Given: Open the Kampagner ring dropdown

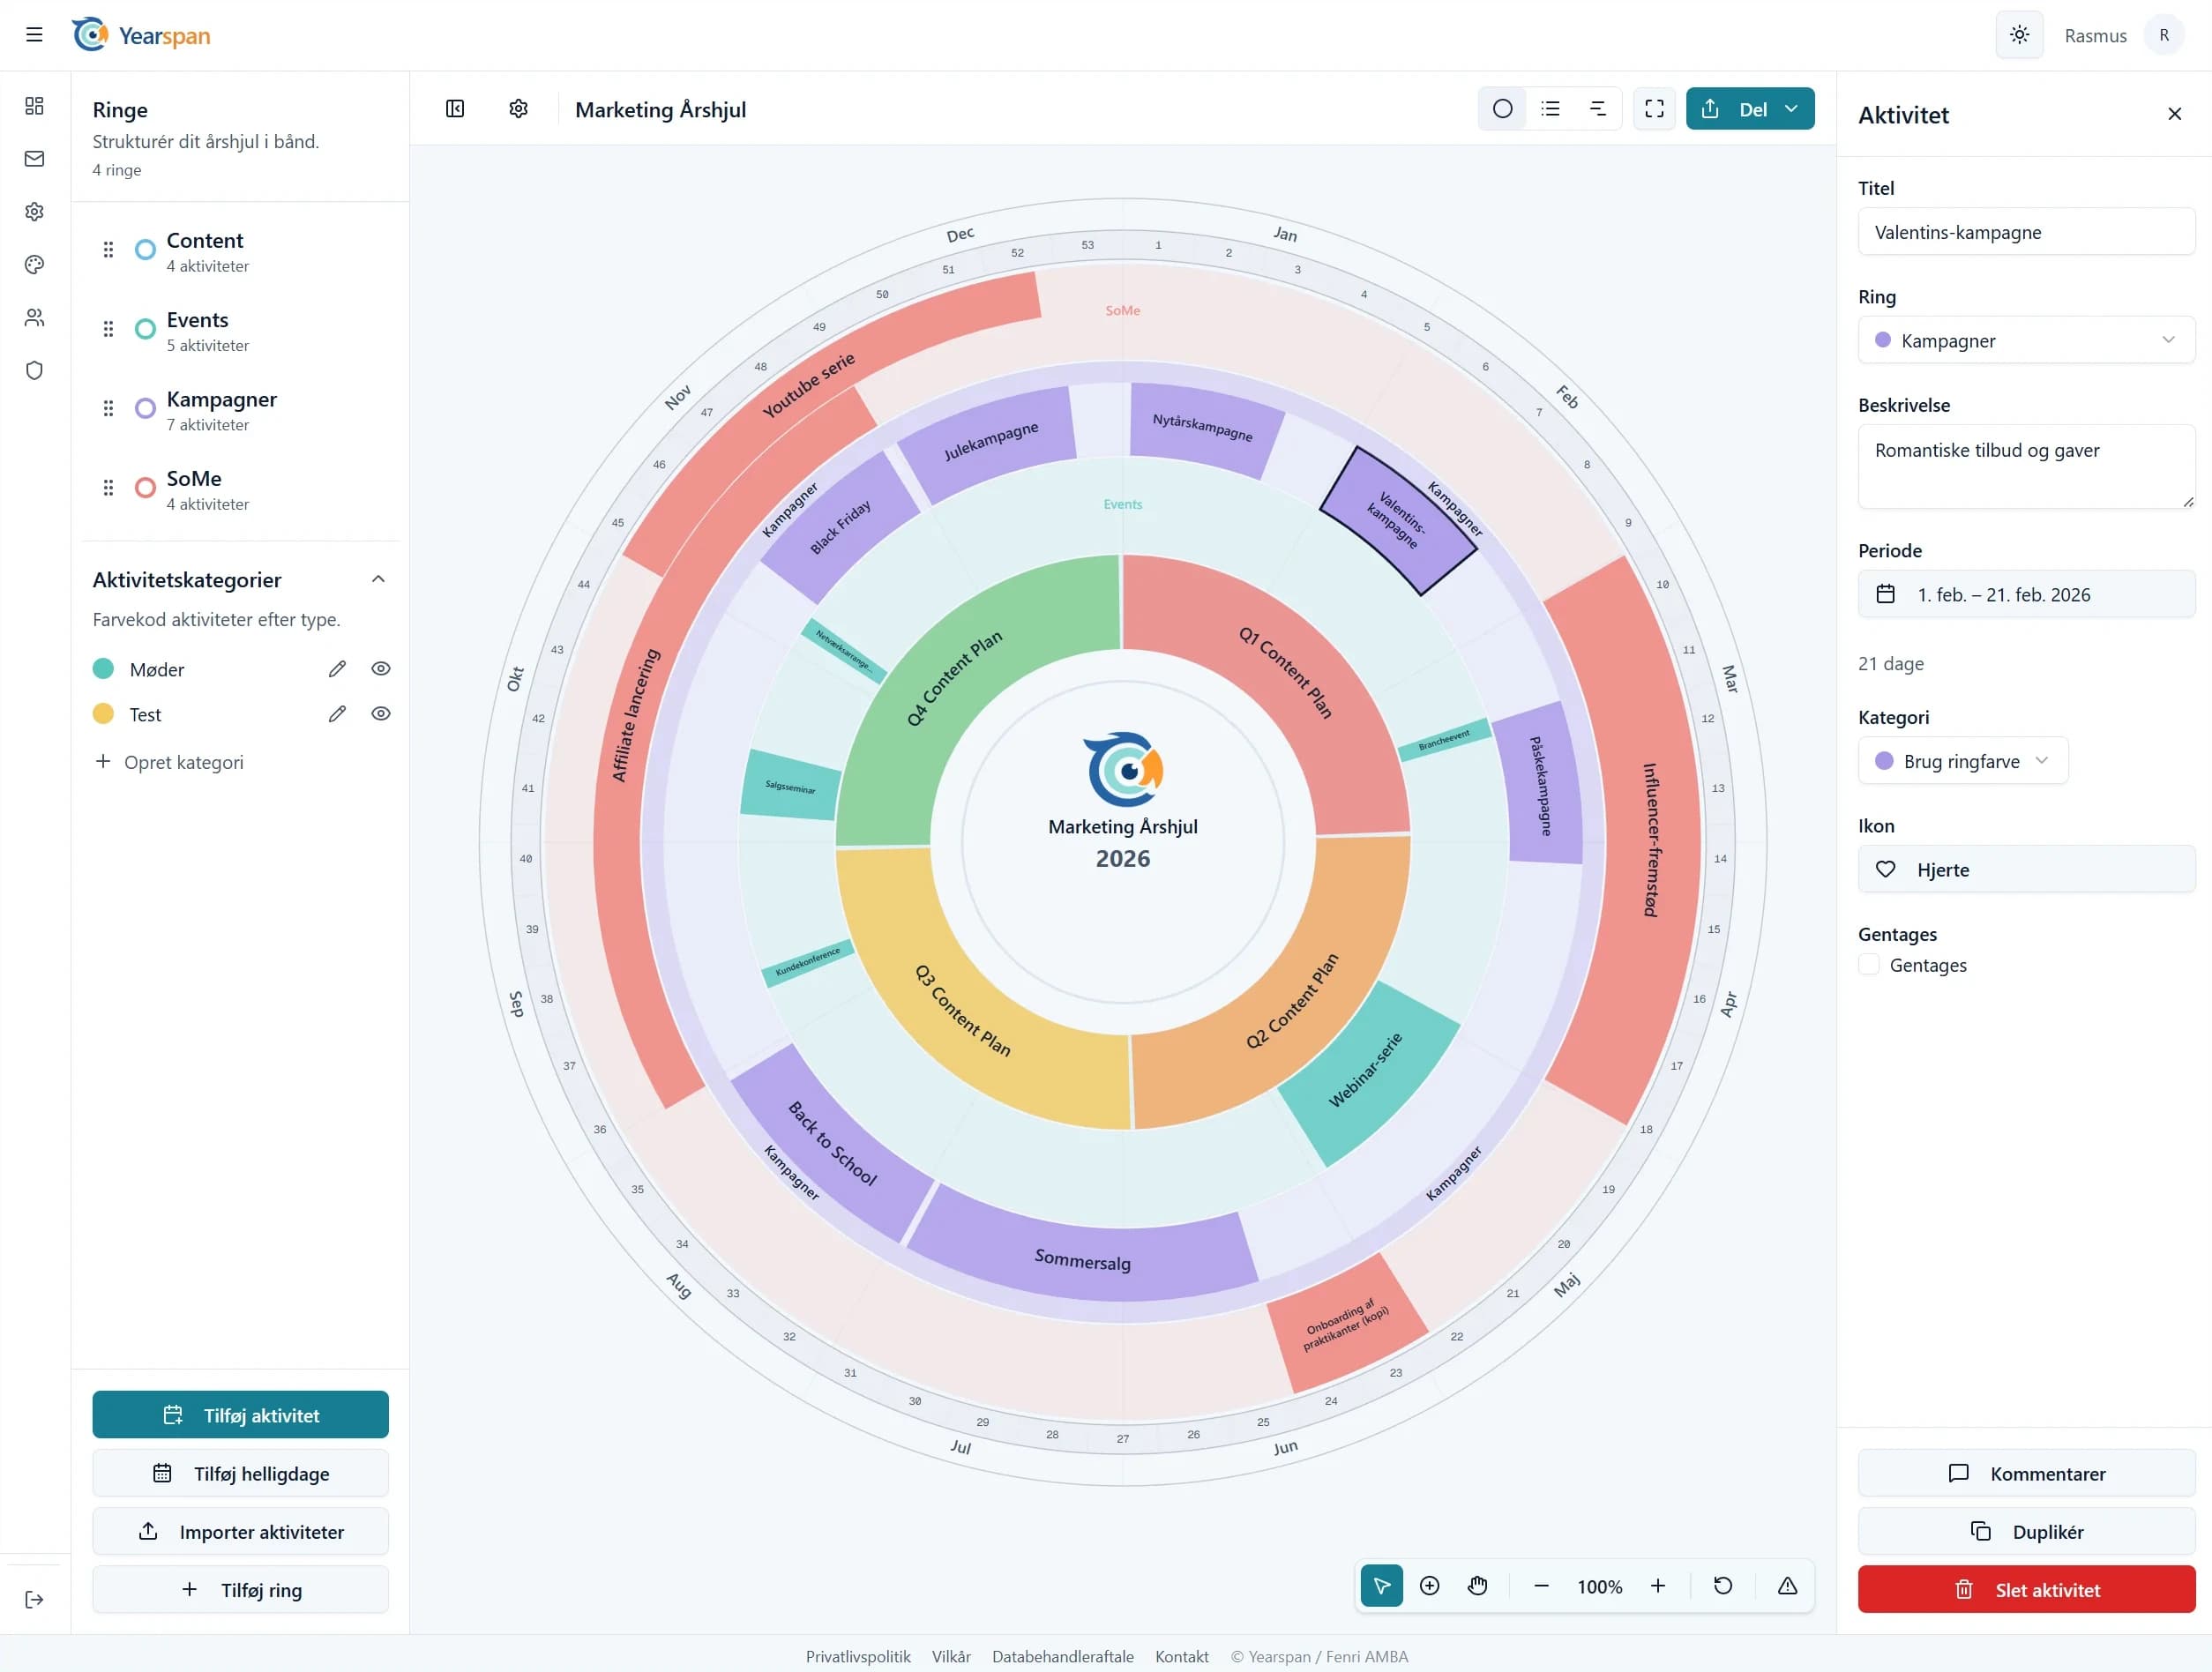Looking at the screenshot, I should pos(2026,340).
